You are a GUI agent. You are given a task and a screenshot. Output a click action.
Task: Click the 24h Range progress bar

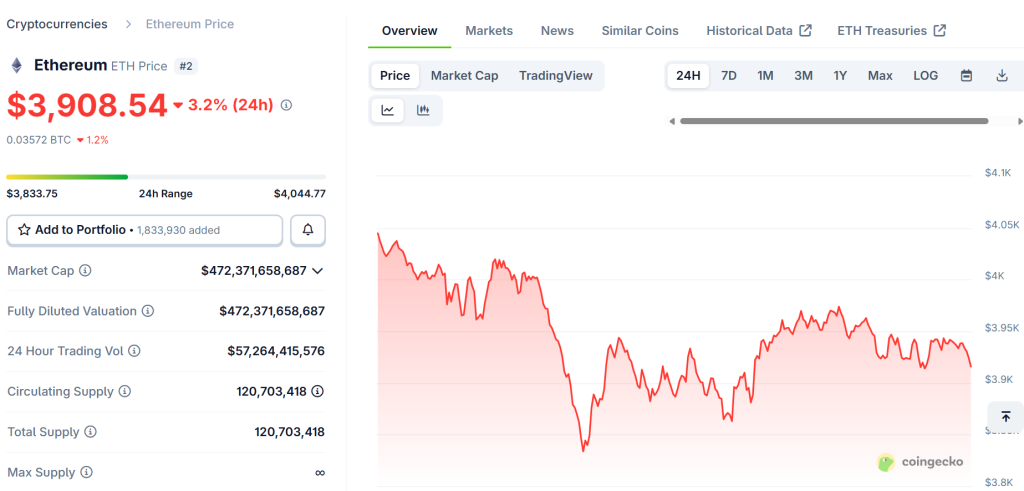pos(166,177)
